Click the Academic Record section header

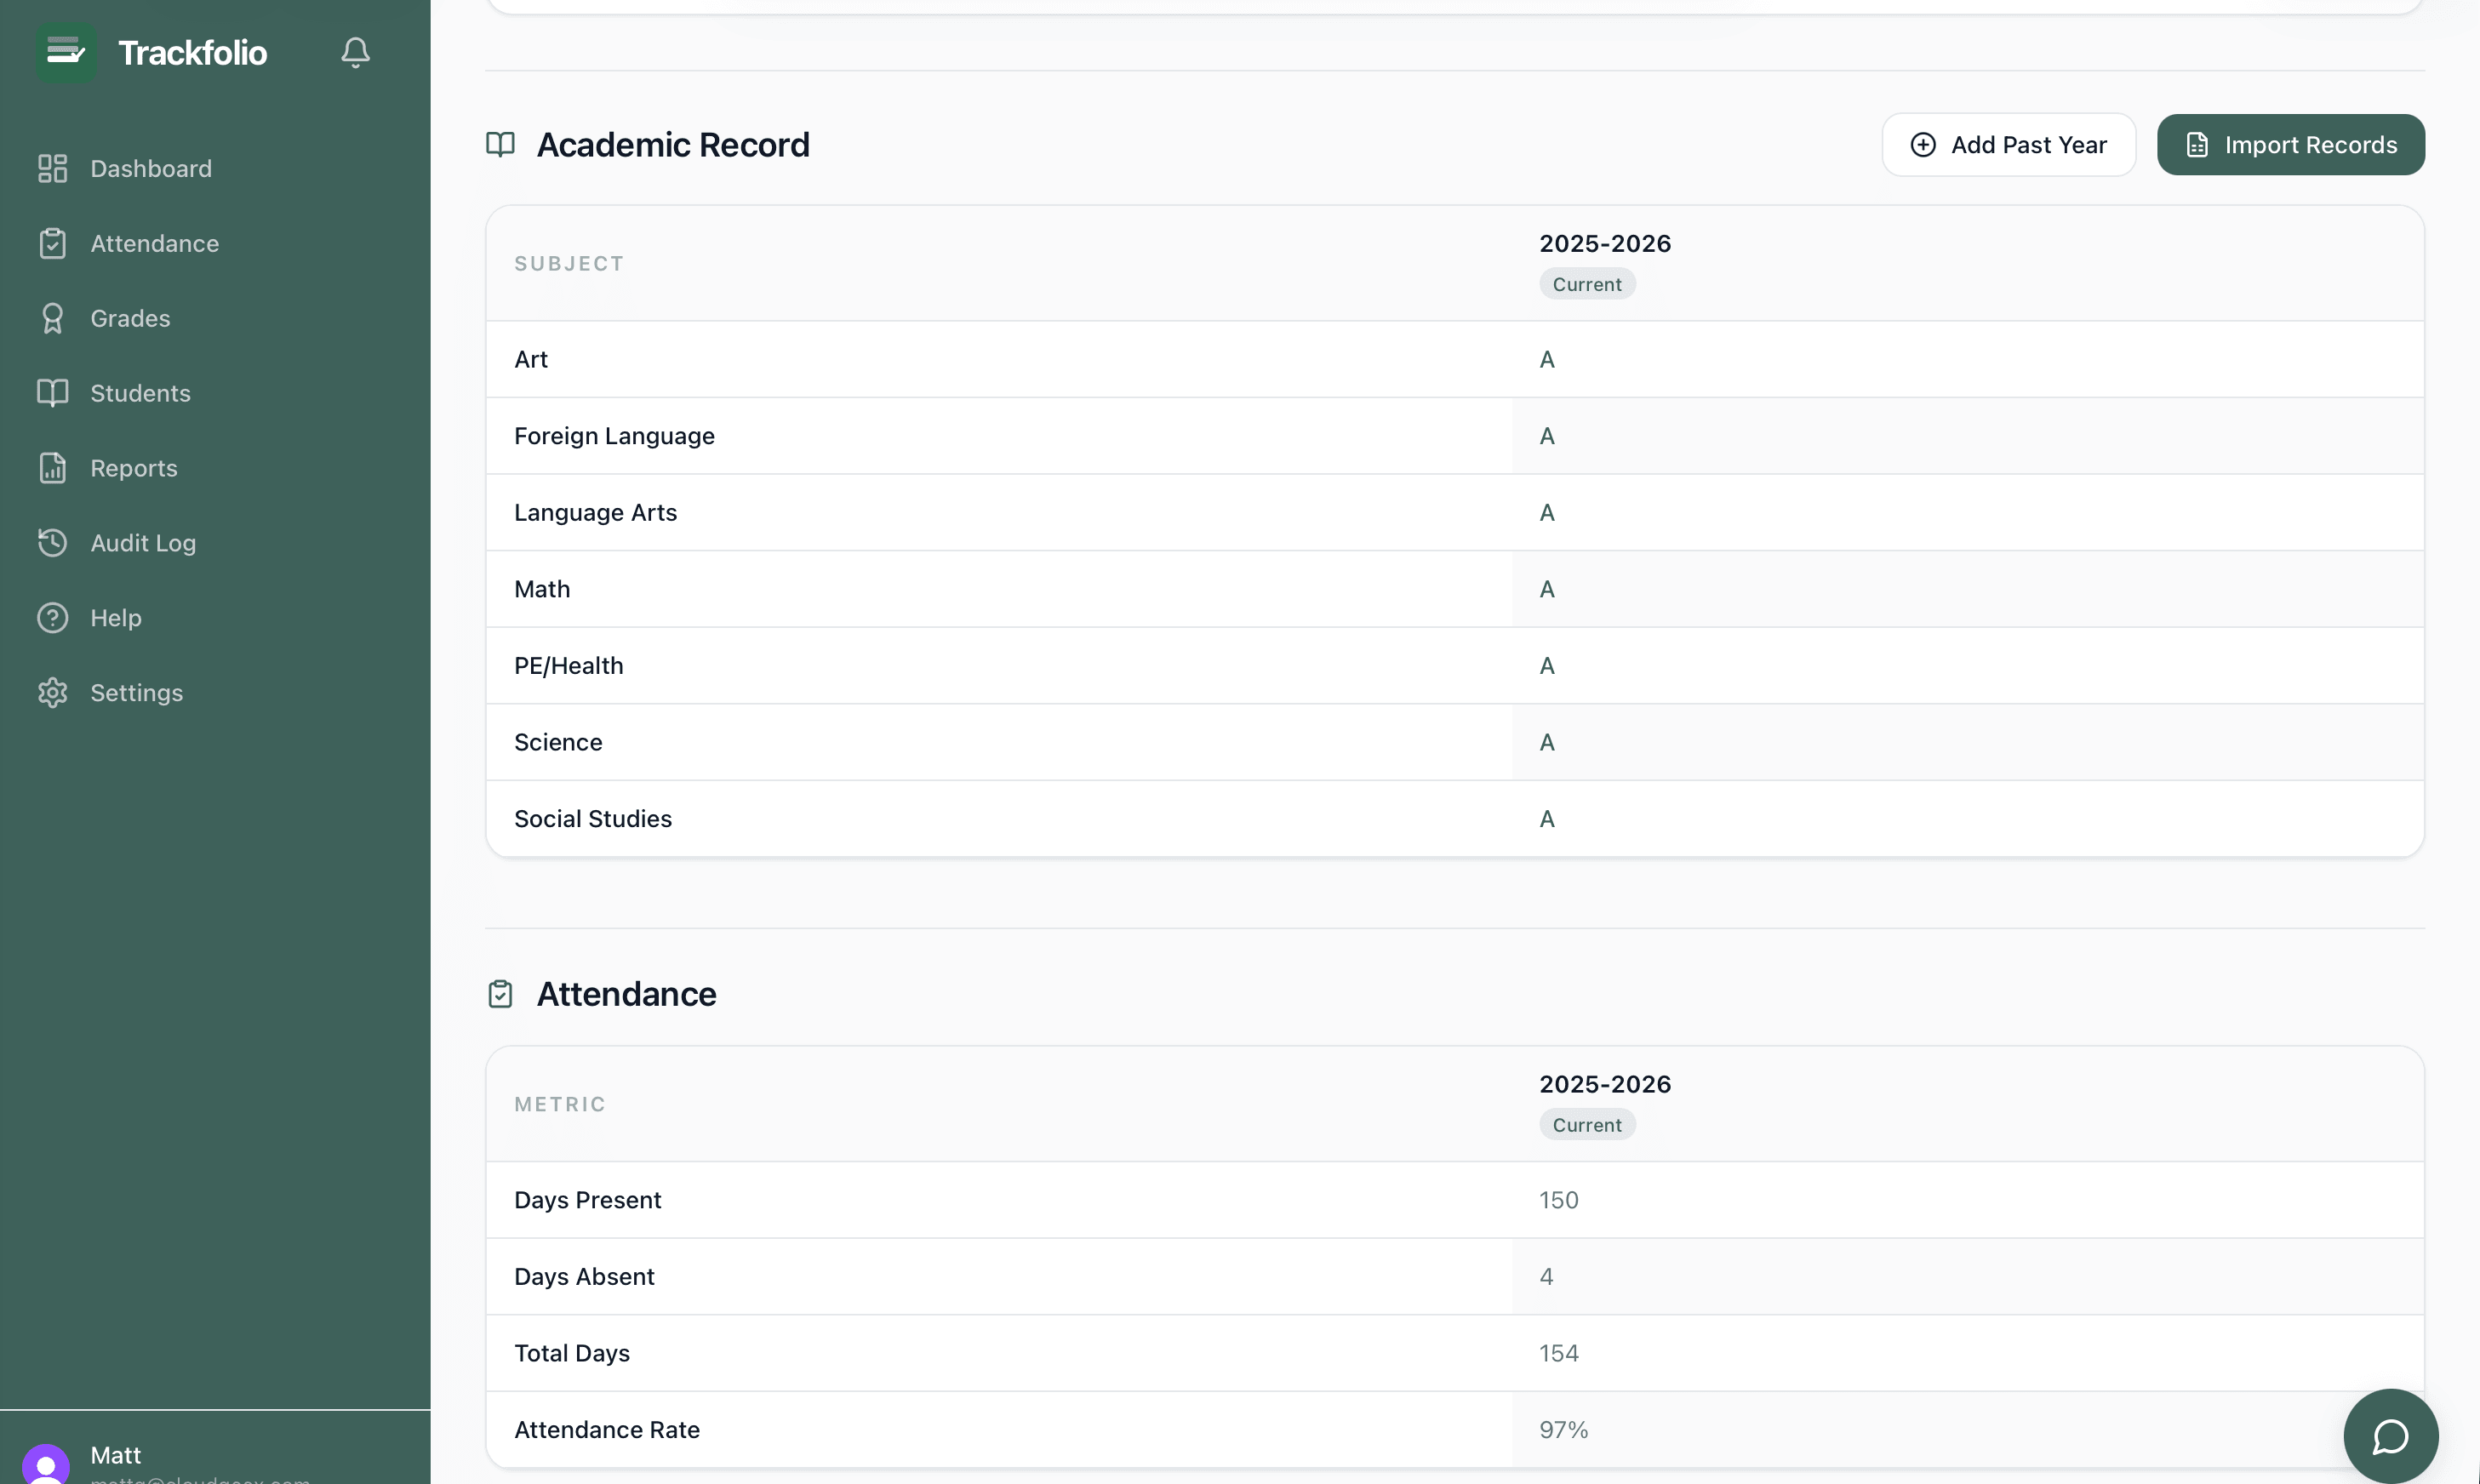pyautogui.click(x=673, y=144)
